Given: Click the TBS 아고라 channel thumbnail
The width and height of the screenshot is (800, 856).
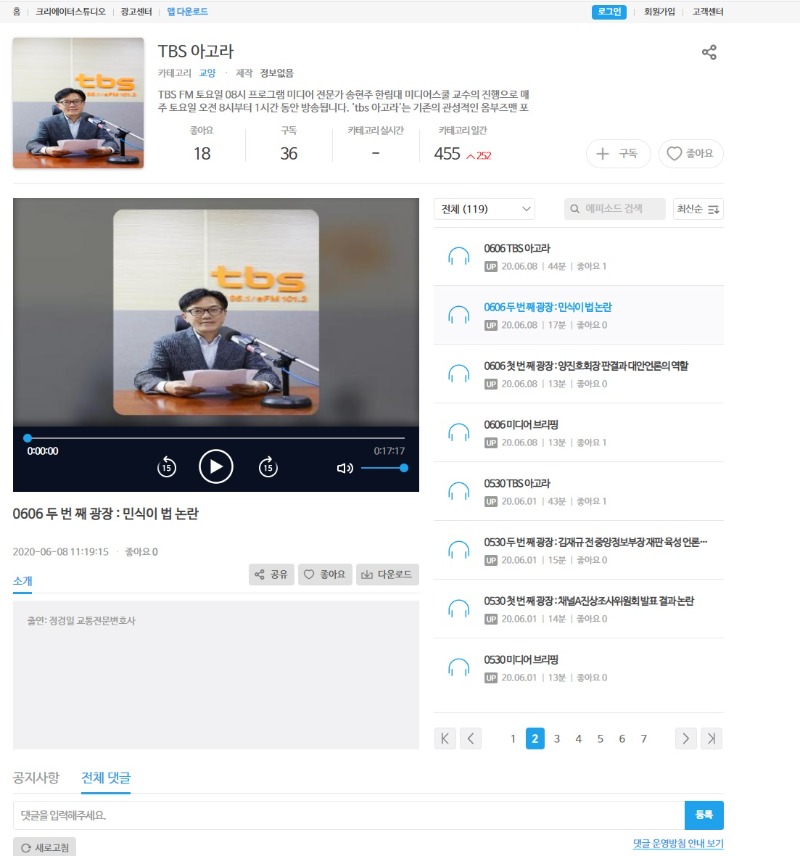Looking at the screenshot, I should (78, 103).
